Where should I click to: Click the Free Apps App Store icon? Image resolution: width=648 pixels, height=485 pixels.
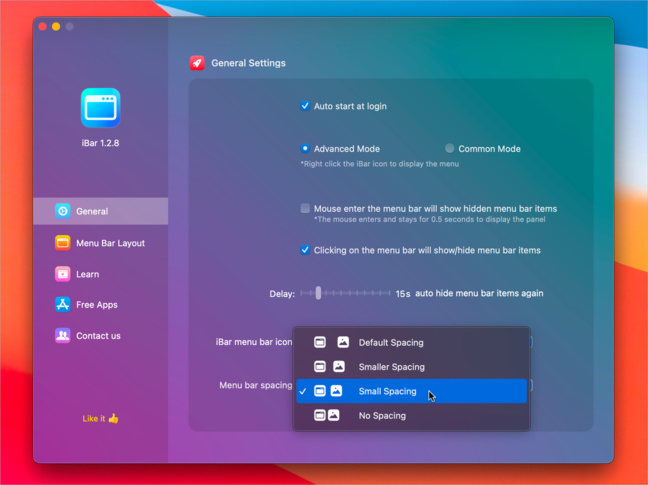(x=63, y=304)
